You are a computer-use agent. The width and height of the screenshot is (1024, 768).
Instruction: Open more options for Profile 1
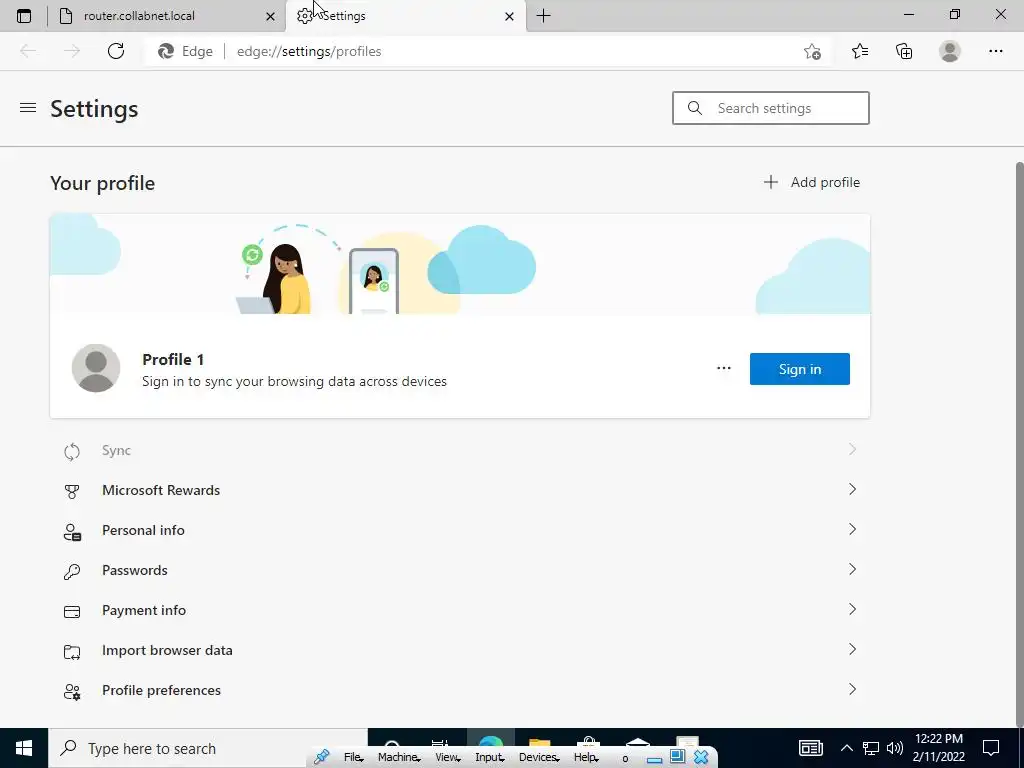coord(724,368)
